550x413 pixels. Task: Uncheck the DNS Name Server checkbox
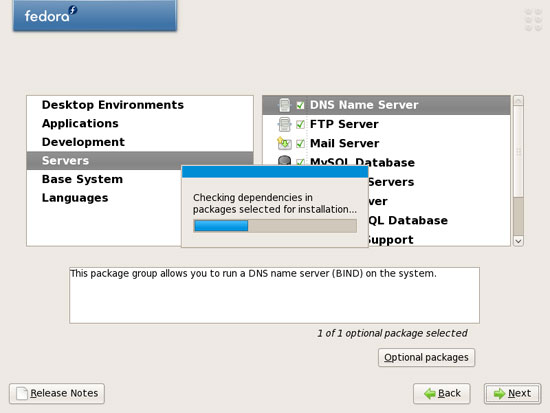300,105
